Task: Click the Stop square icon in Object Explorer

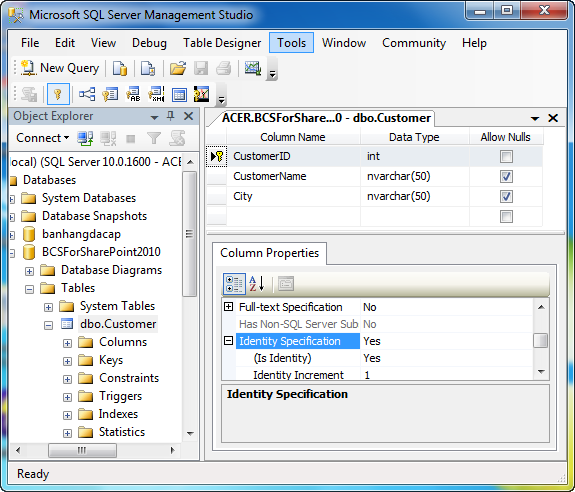Action: 131,139
